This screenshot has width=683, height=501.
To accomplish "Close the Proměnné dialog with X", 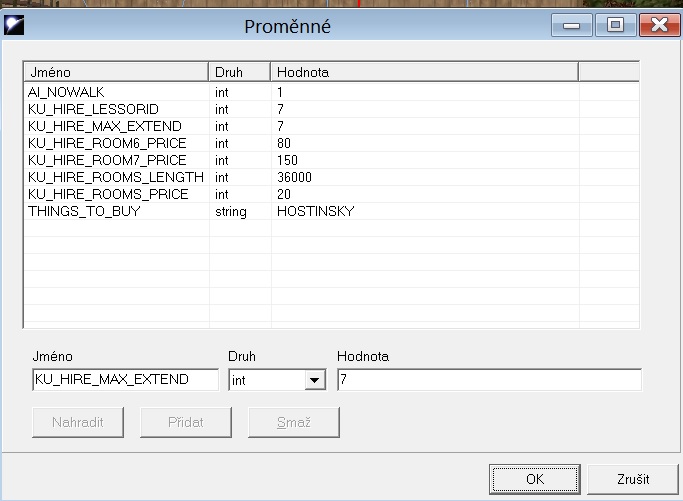I will [x=660, y=26].
